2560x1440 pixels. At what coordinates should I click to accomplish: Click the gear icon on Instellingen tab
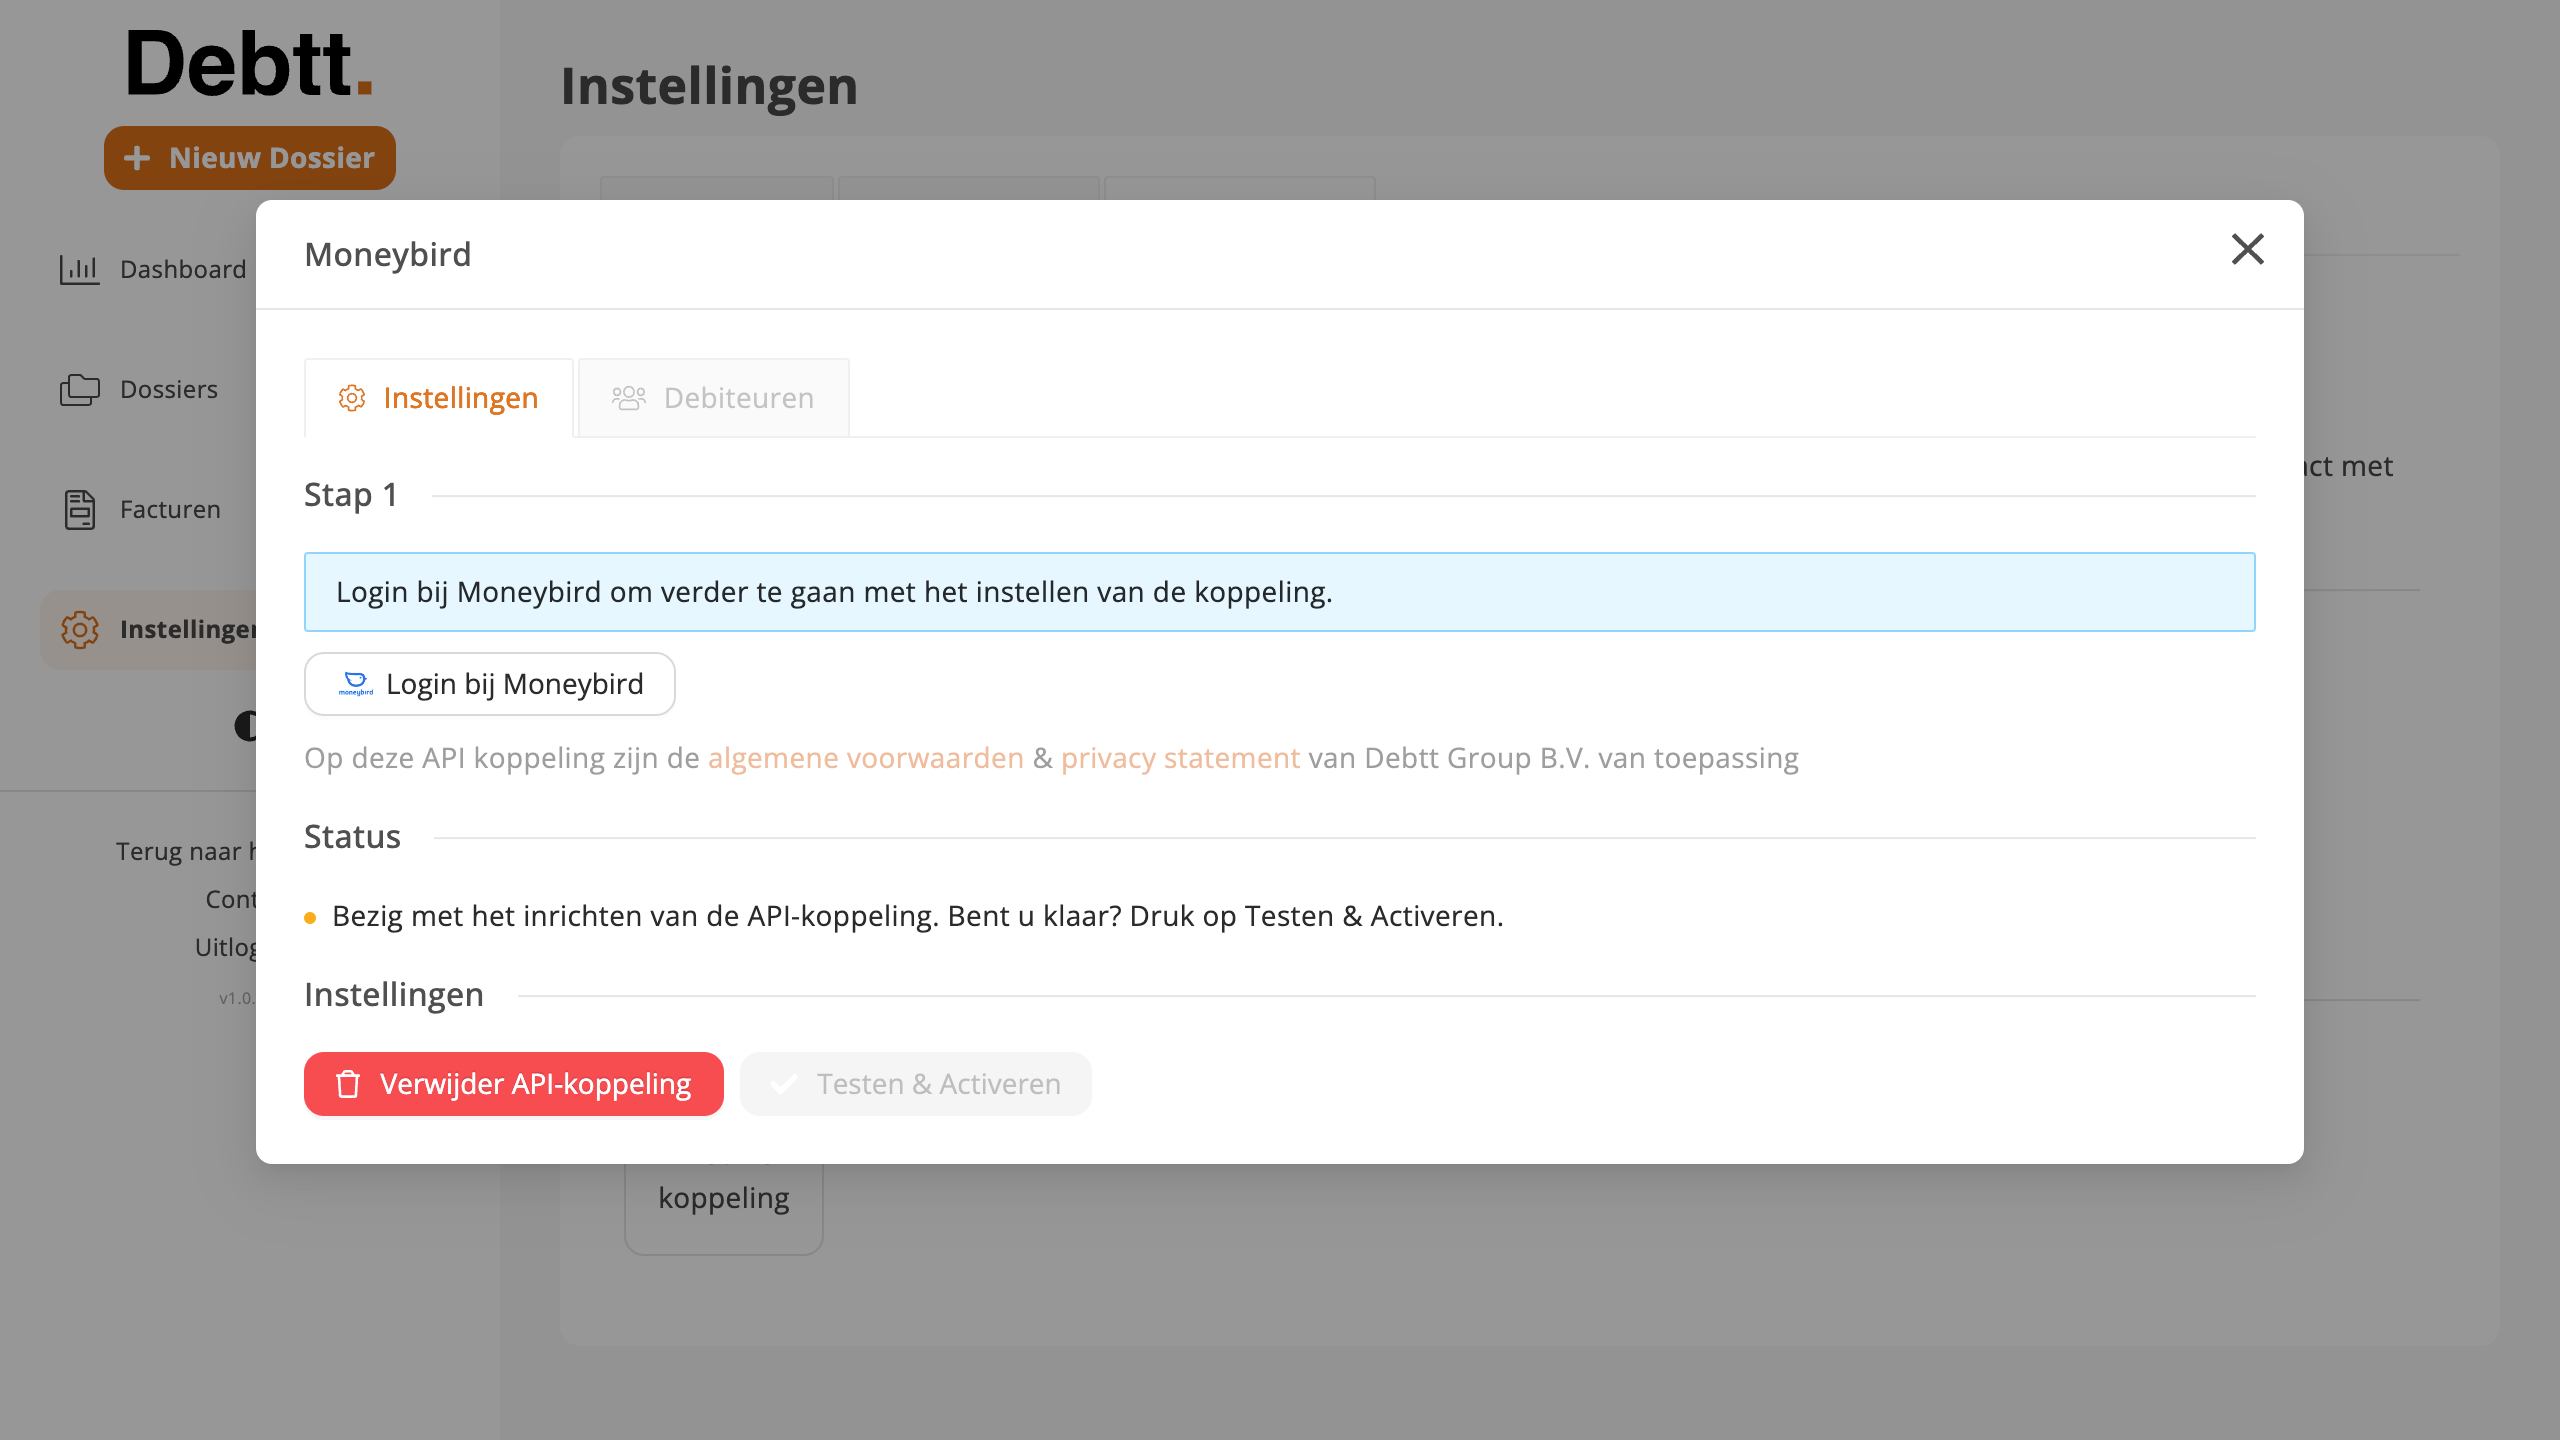pyautogui.click(x=351, y=398)
